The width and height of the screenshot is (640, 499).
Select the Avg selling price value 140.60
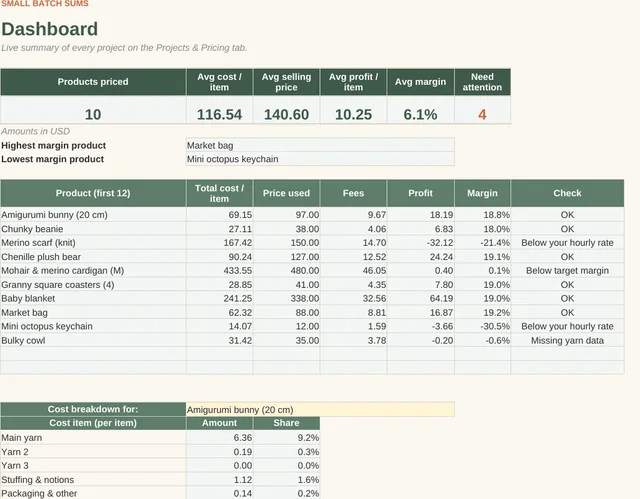click(287, 114)
